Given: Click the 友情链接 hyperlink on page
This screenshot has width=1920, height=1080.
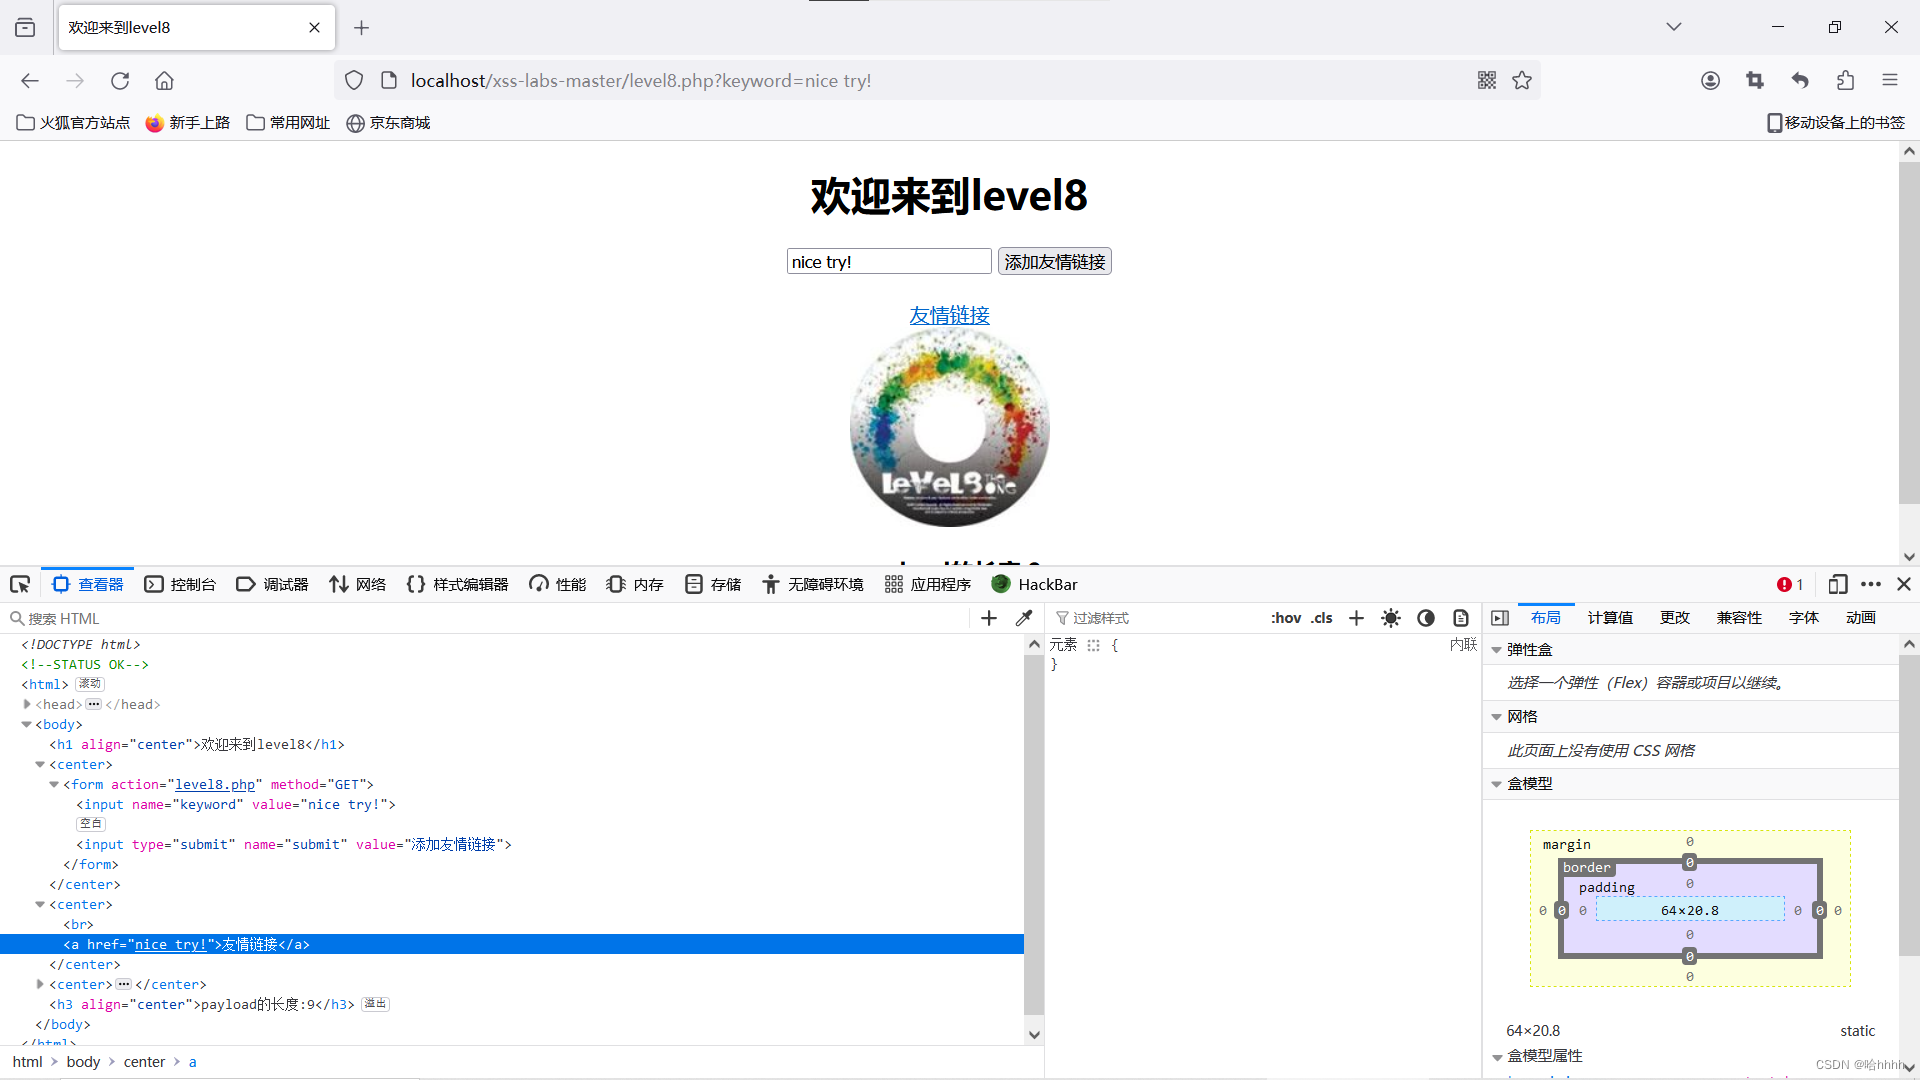Looking at the screenshot, I should tap(949, 315).
